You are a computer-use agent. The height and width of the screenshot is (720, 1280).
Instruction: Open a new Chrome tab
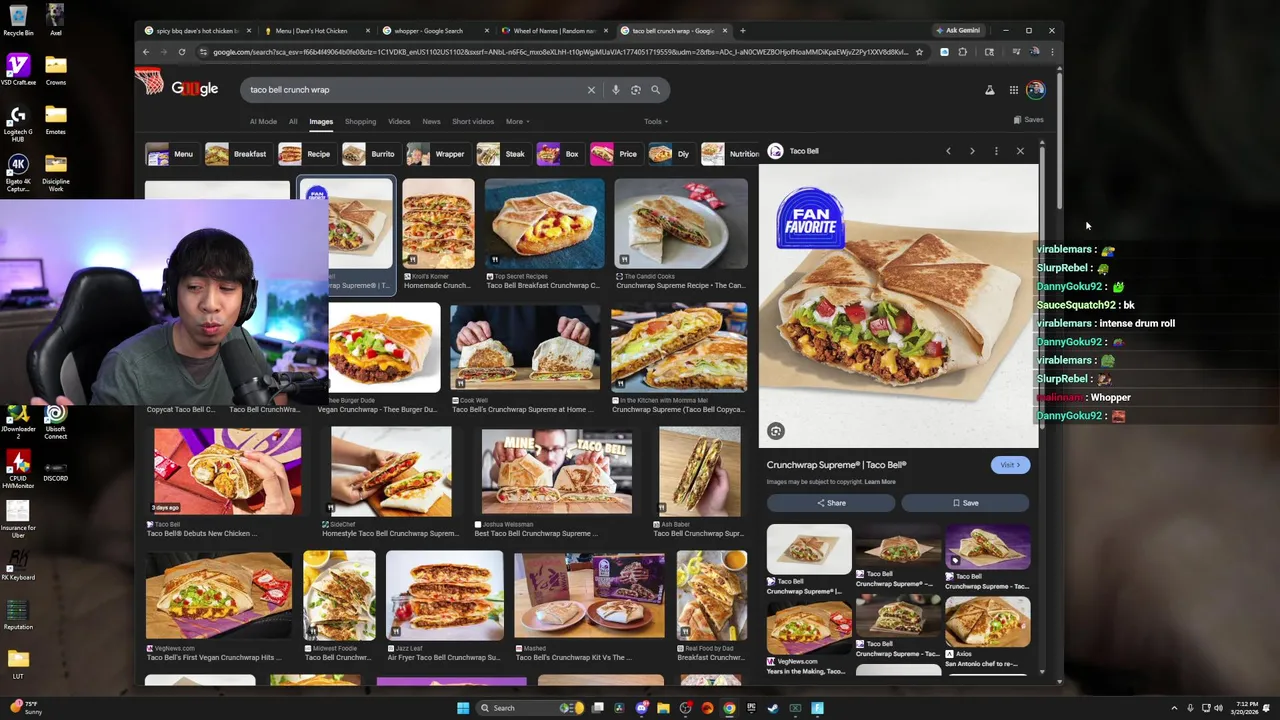pyautogui.click(x=742, y=31)
